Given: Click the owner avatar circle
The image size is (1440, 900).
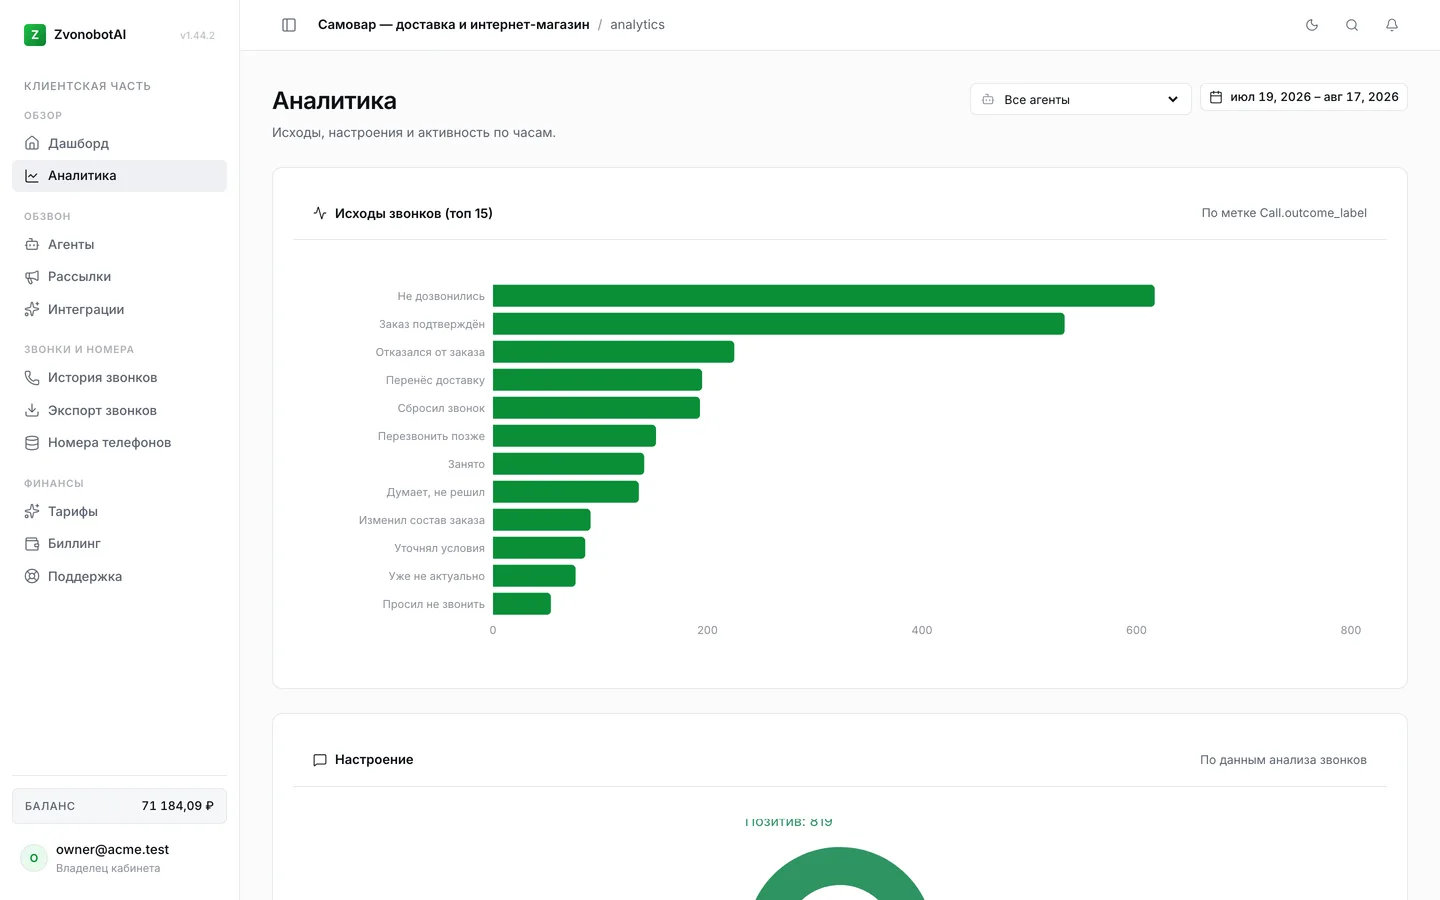Looking at the screenshot, I should (34, 858).
